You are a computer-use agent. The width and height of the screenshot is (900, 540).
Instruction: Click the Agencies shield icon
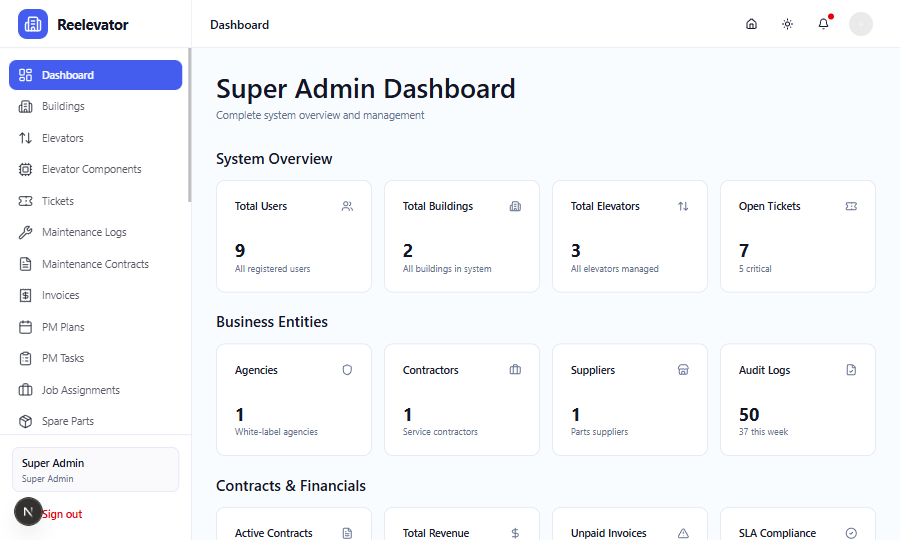pyautogui.click(x=347, y=370)
